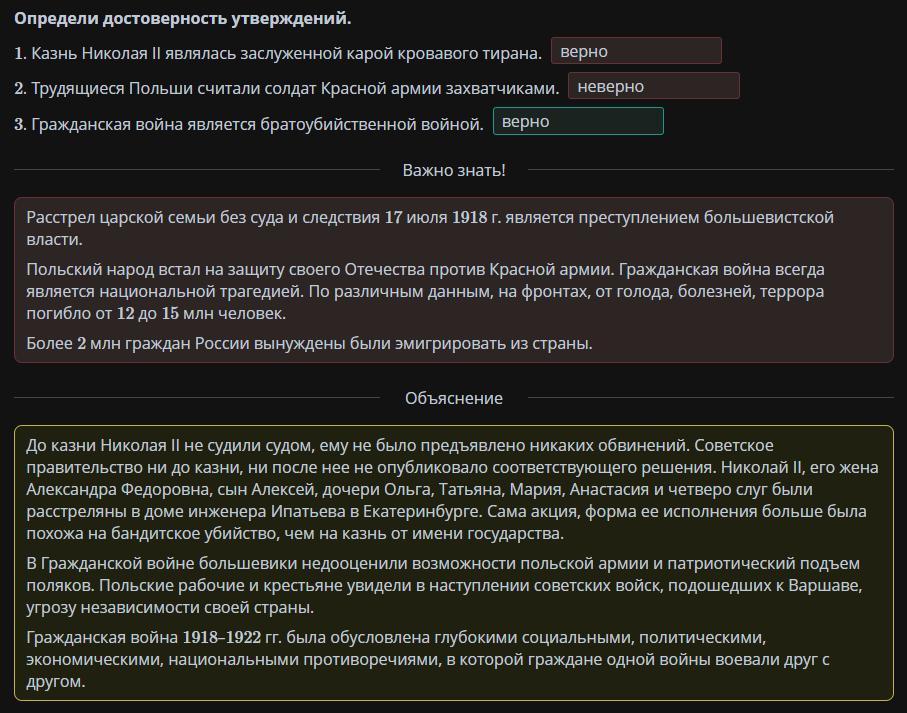
Task: Click the 'Объяснение' section heading
Action: tap(454, 398)
